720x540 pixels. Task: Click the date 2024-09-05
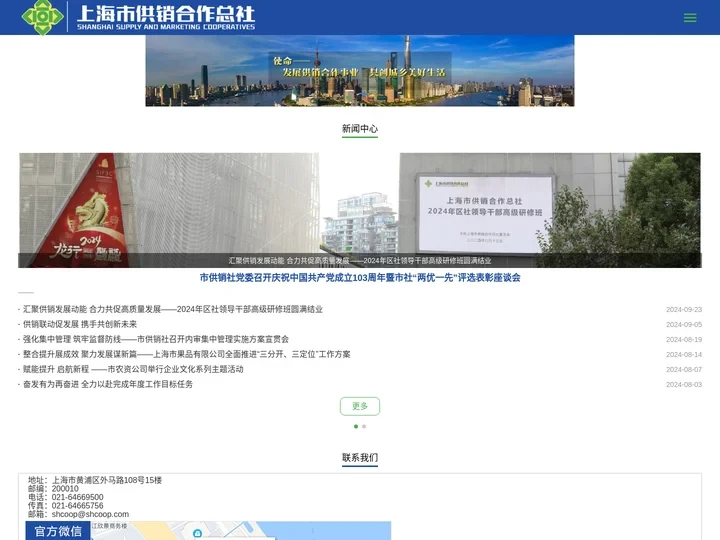pos(684,325)
